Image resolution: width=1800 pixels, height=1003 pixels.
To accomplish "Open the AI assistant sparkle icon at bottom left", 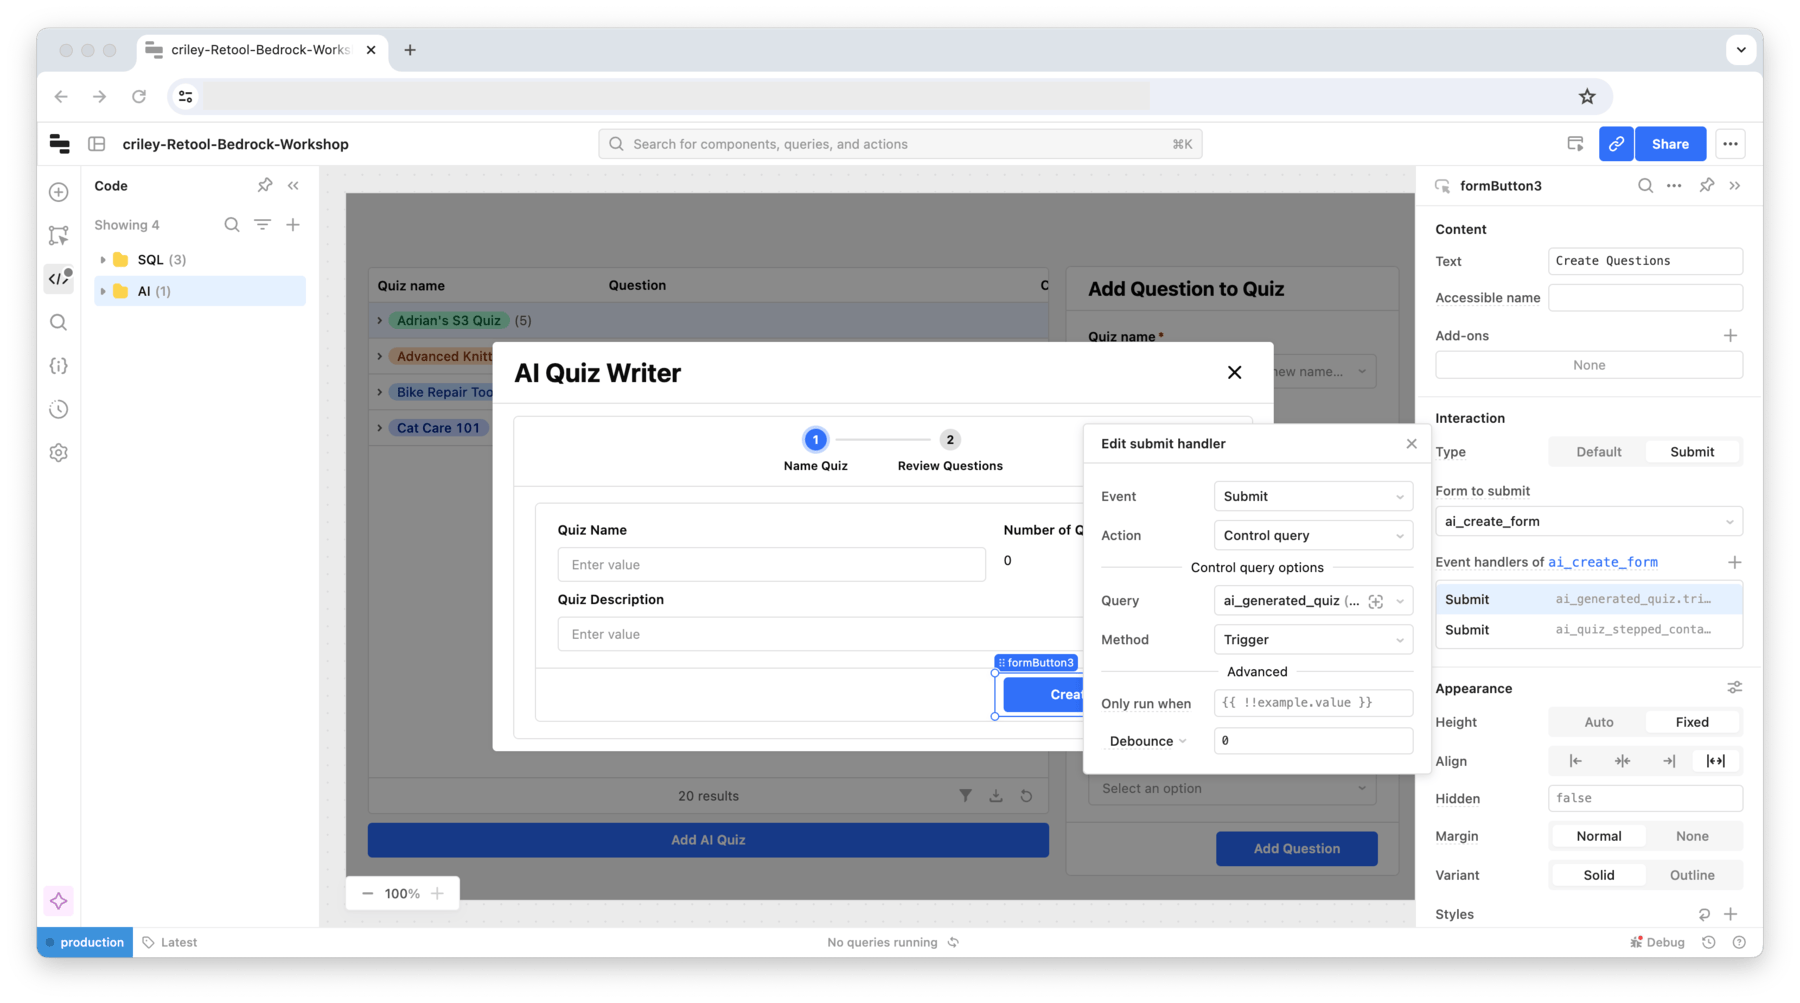I will [x=59, y=901].
